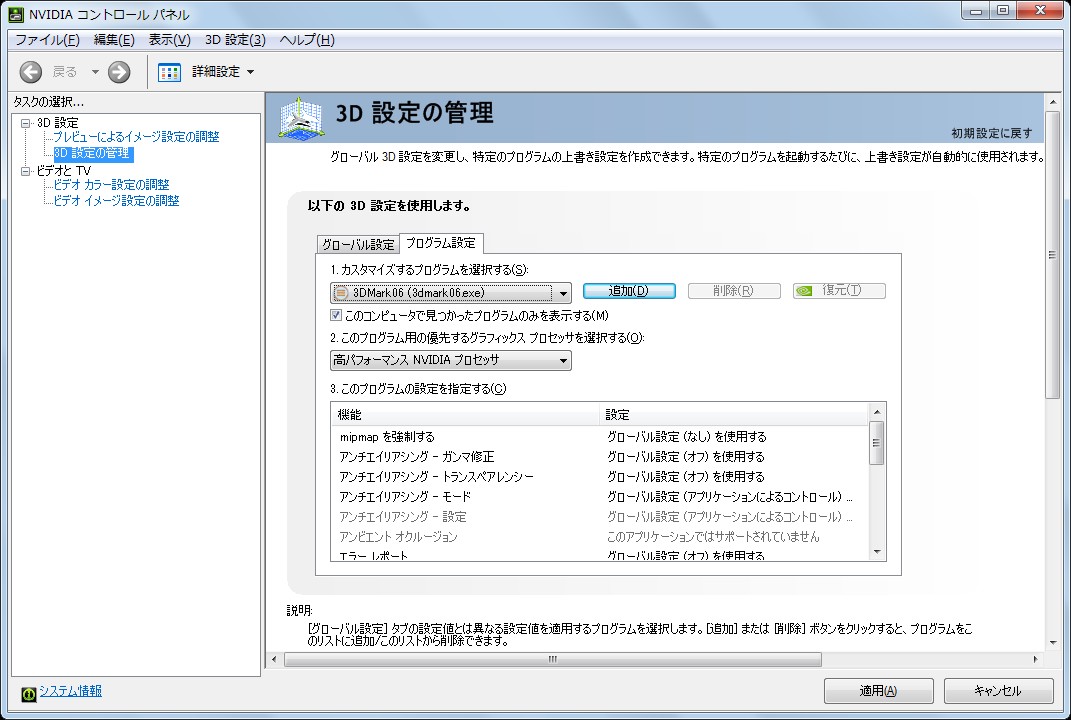Open the 3D 設定(3) menu
Screen dimensions: 1071x720
click(235, 40)
